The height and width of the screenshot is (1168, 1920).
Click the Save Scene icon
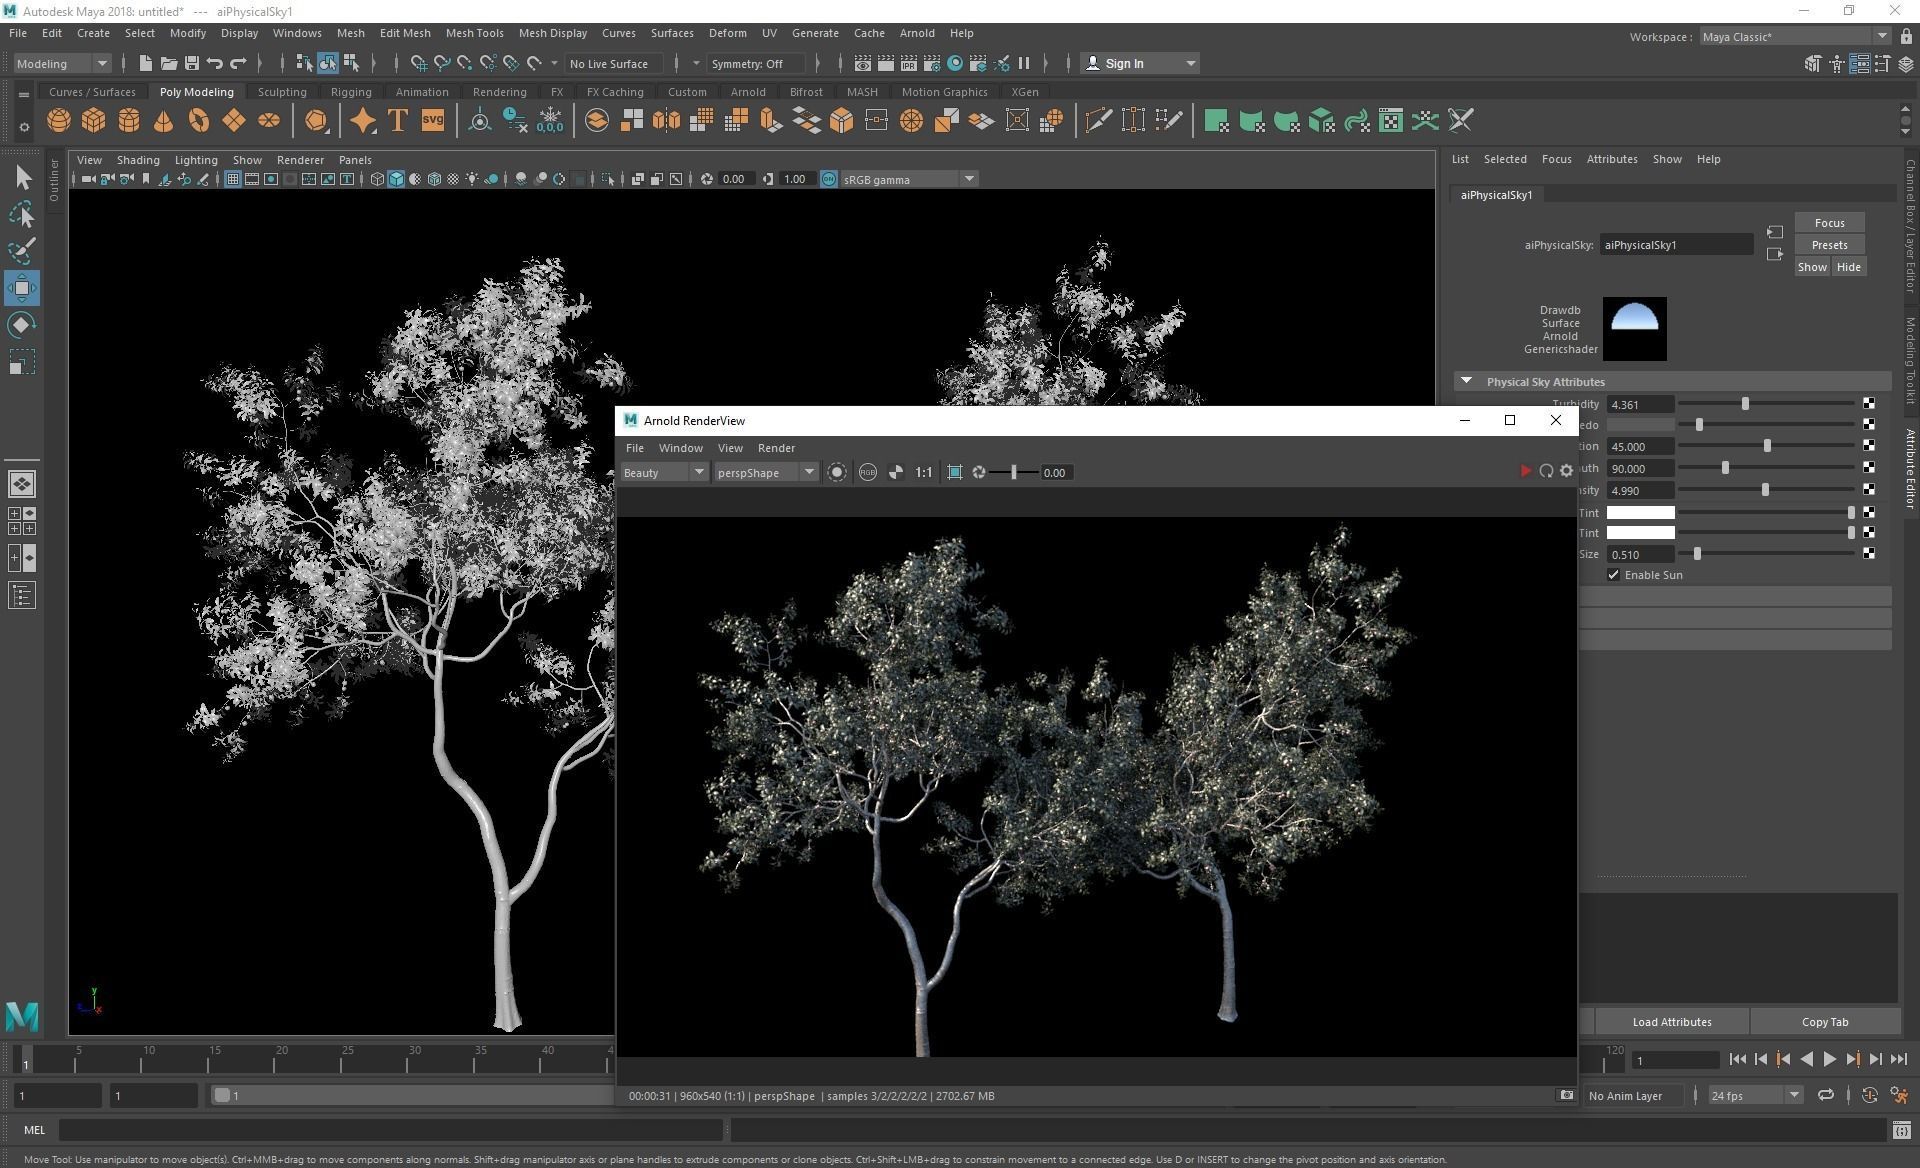191,63
